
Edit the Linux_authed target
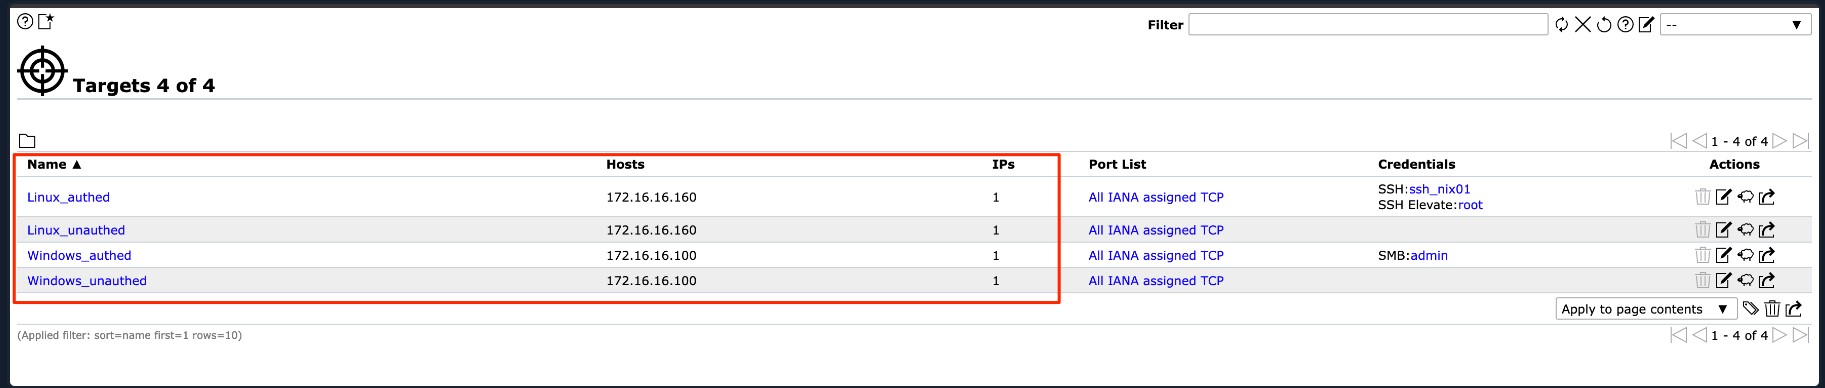(x=1723, y=197)
